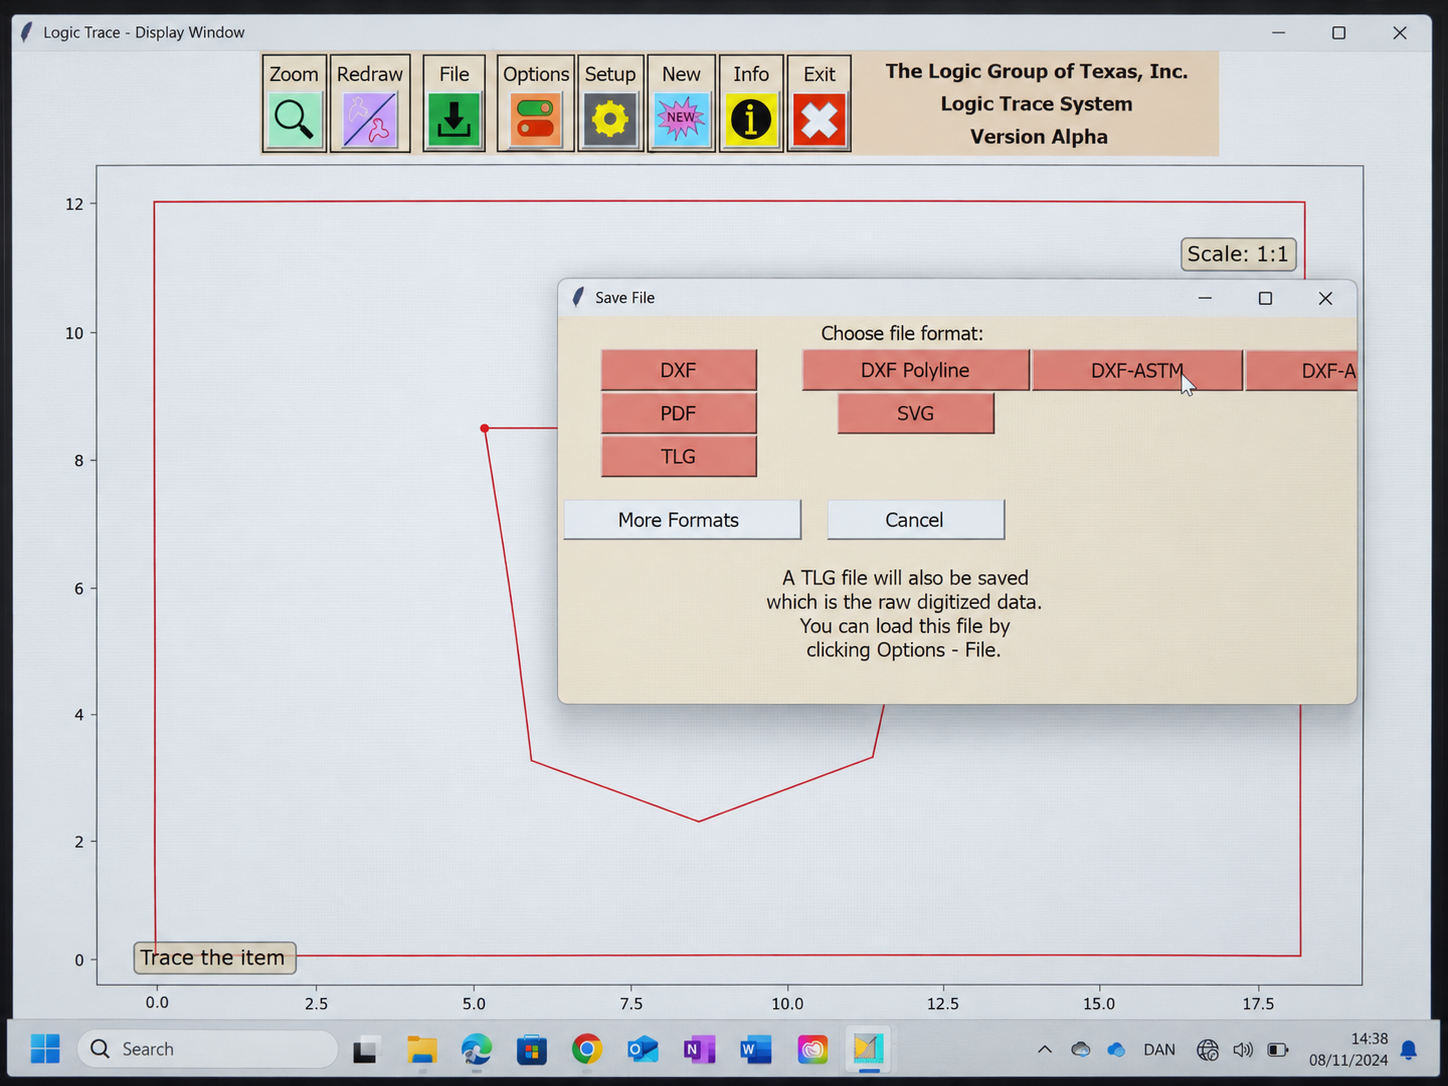Open the File download icon

(x=454, y=119)
